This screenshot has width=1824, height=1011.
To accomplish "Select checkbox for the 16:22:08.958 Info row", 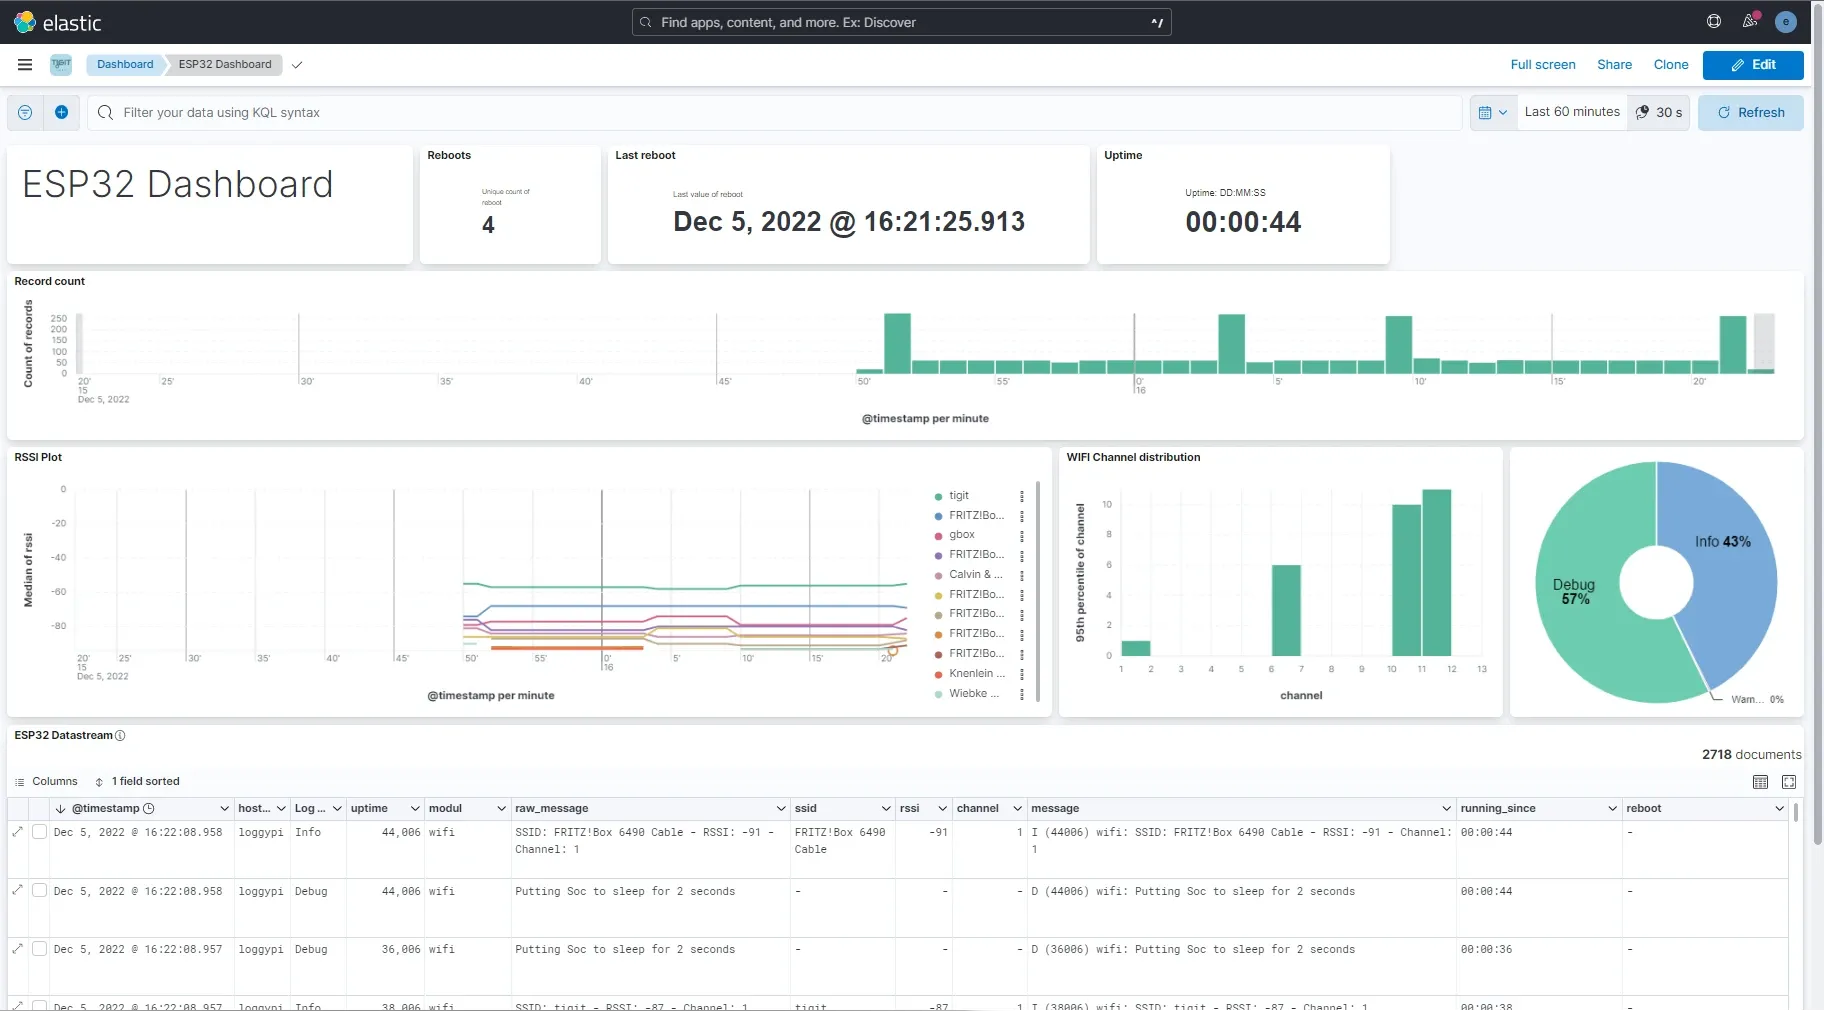I will click(40, 832).
